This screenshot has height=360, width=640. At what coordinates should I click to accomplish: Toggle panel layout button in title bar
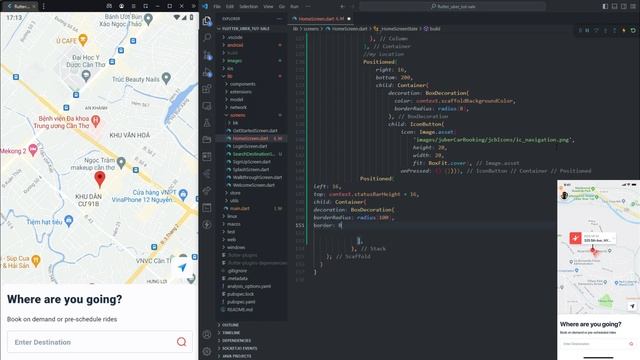pos(614,6)
